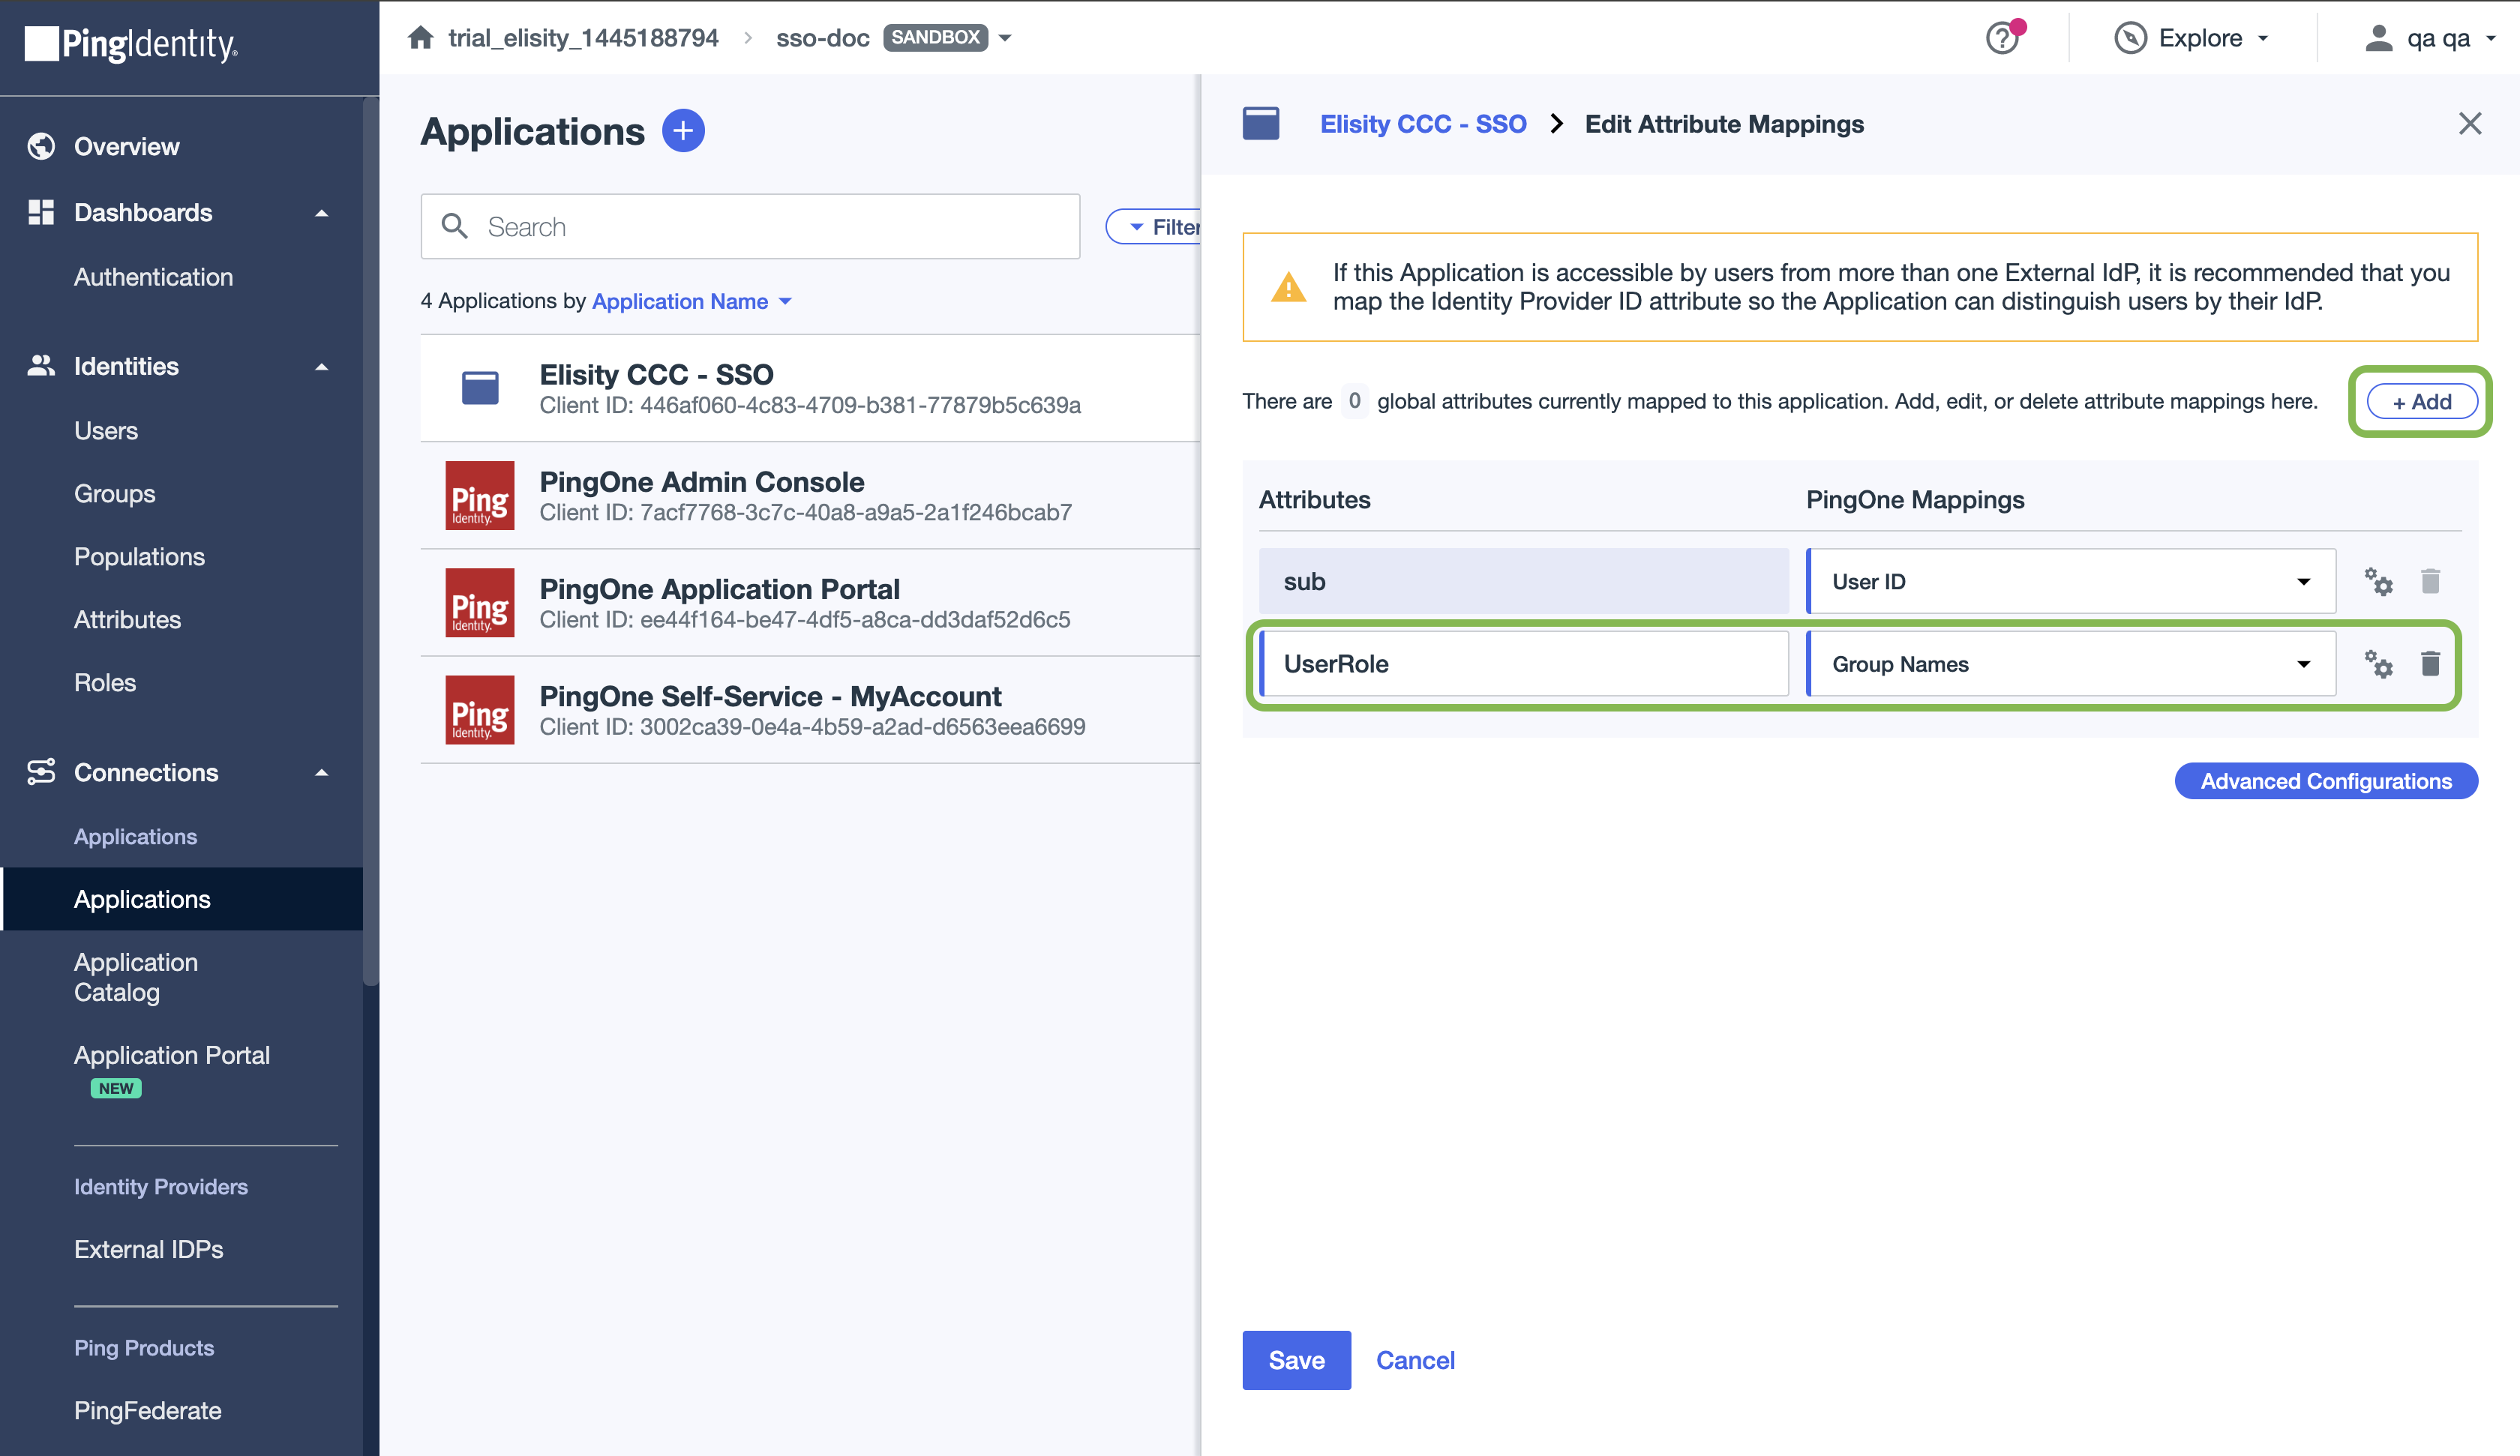Open gear settings for sub attribute
This screenshot has height=1456, width=2520.
(2378, 581)
